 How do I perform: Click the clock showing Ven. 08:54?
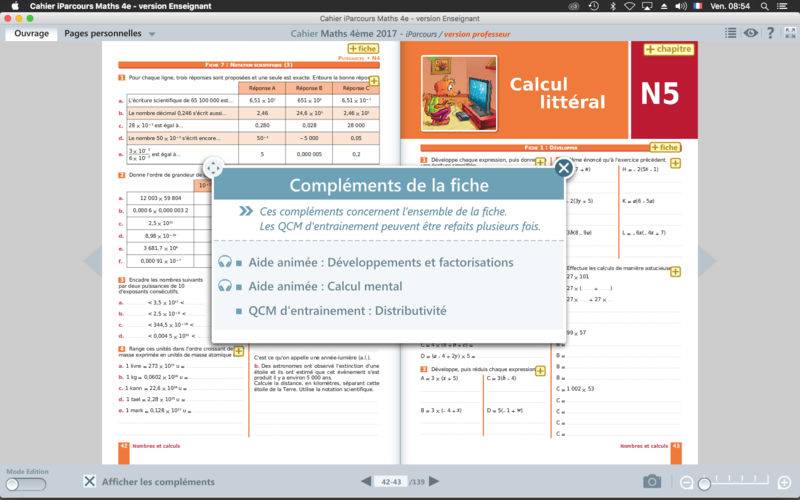click(730, 6)
